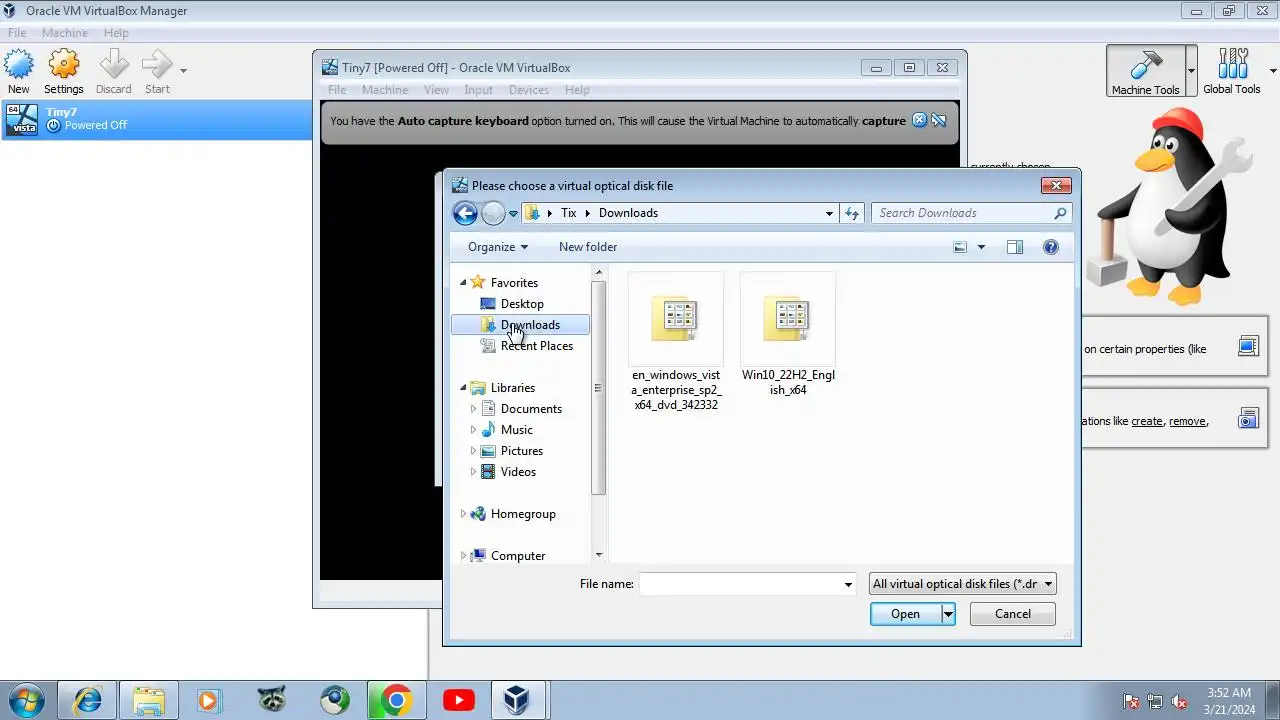This screenshot has height=720, width=1280.
Task: Select Machine Tools button
Action: click(x=1145, y=72)
